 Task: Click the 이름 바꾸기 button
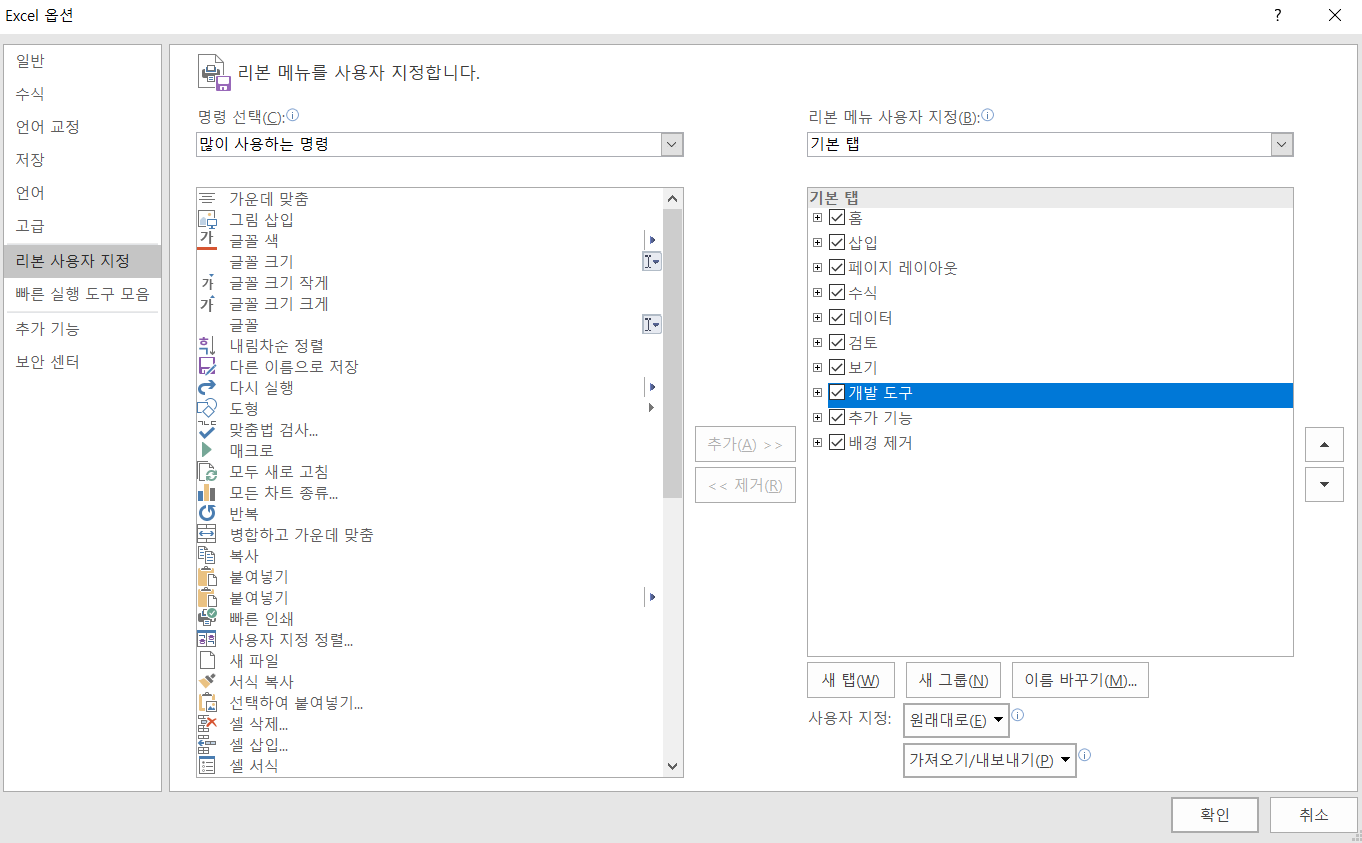click(1080, 680)
